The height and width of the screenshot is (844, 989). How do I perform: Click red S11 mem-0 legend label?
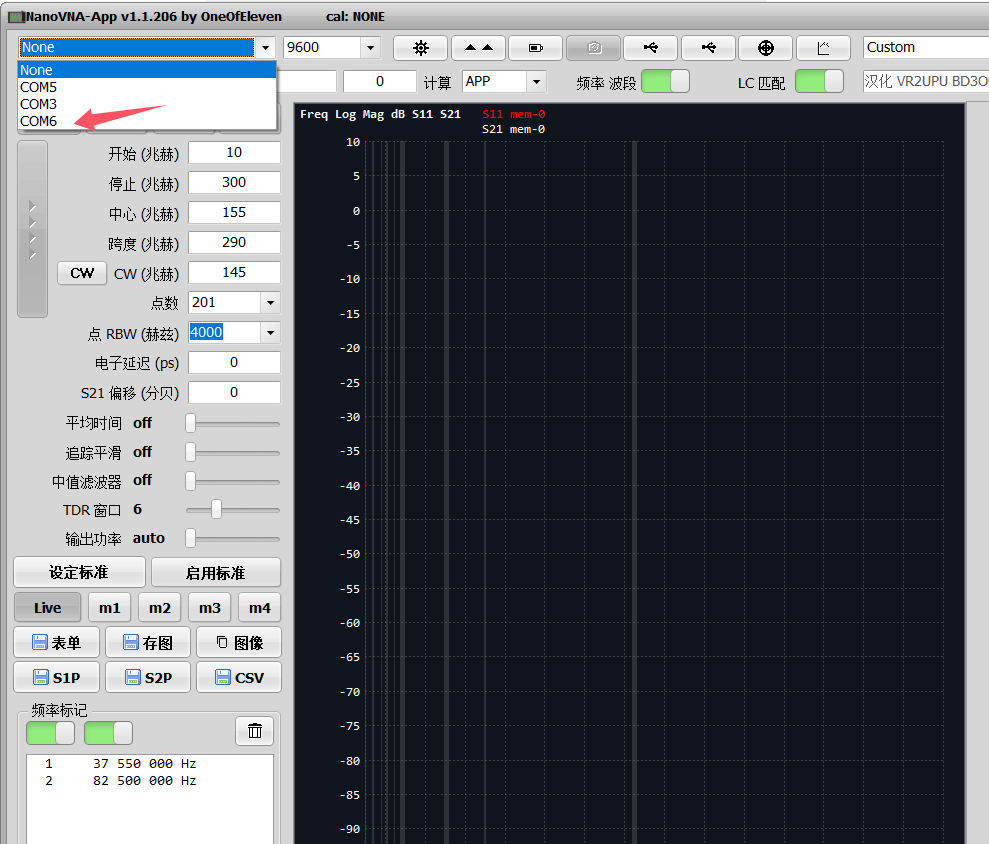(x=513, y=114)
